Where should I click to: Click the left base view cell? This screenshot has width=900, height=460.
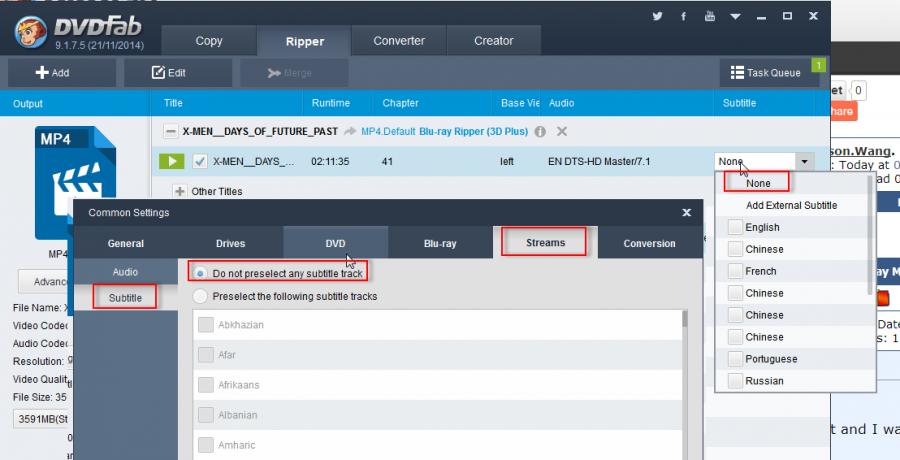click(507, 161)
